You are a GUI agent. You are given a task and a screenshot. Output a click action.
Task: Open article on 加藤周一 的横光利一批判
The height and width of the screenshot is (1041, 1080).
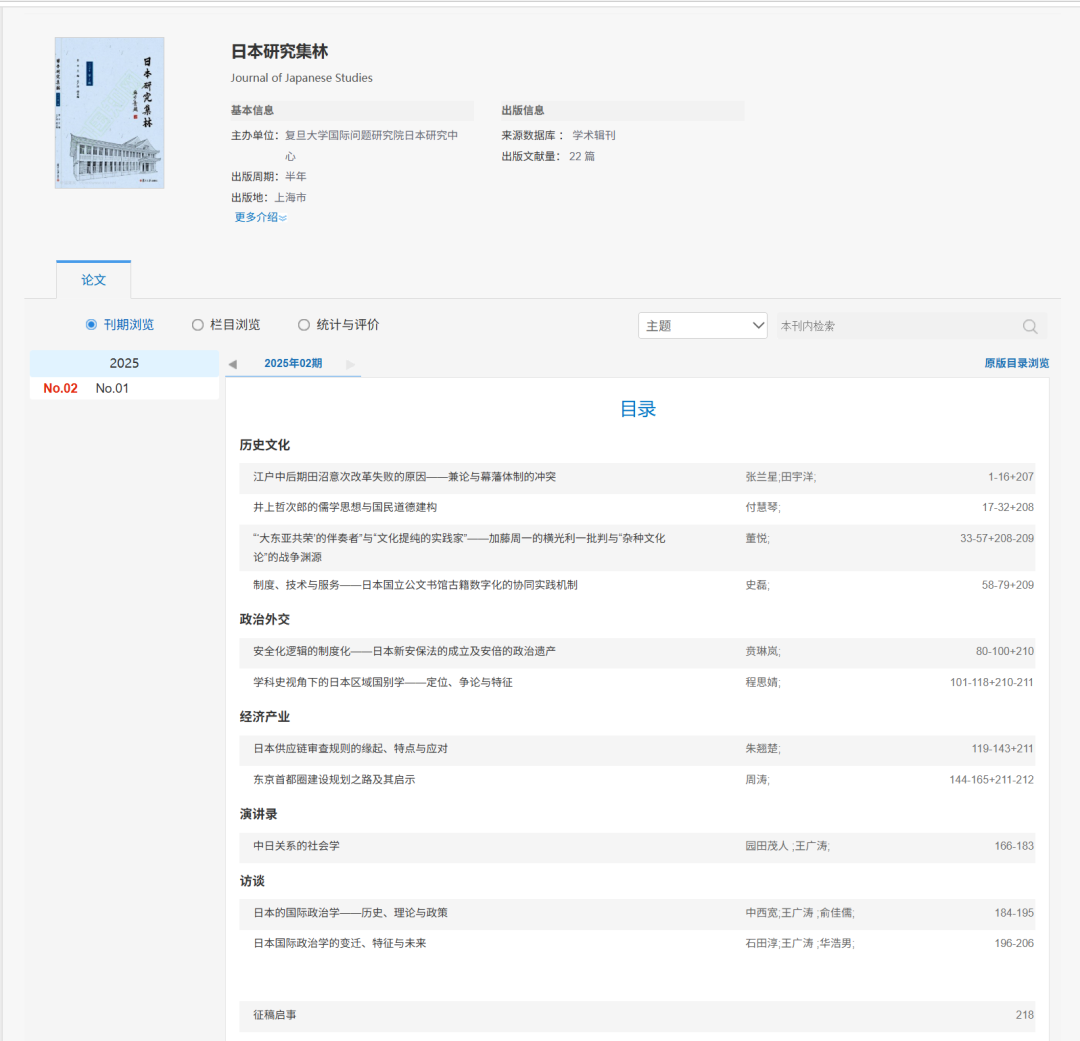(459, 548)
